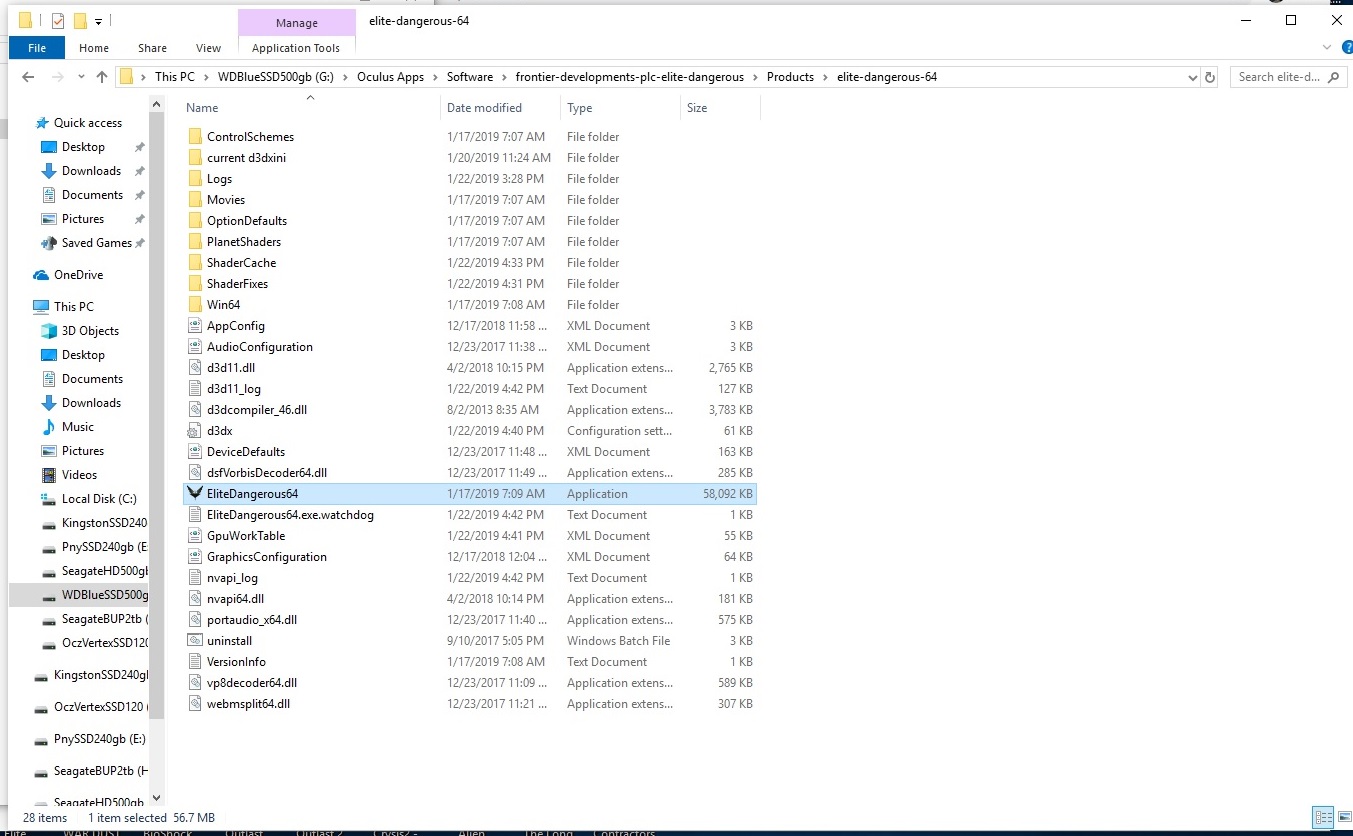The width and height of the screenshot is (1353, 836).
Task: Select the VersionInfo text document
Action: coord(236,661)
